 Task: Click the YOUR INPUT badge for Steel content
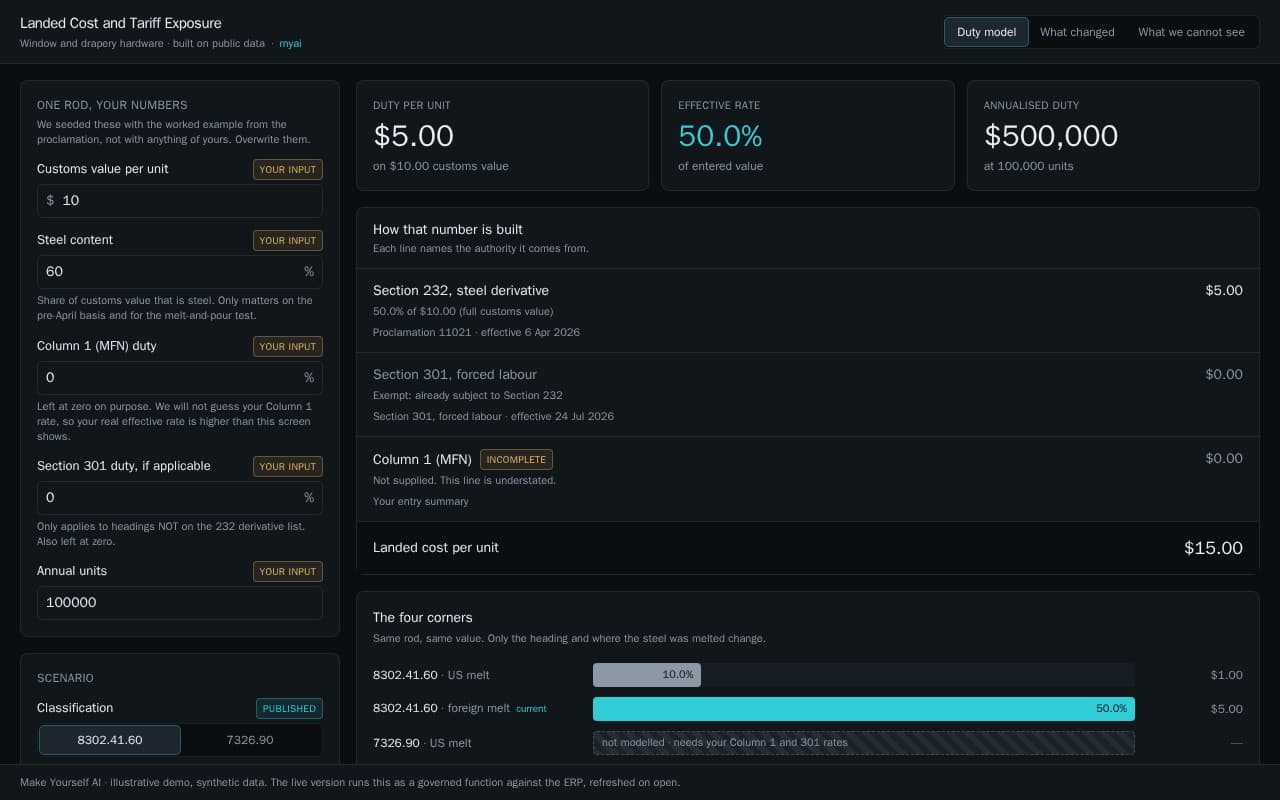pyautogui.click(x=288, y=240)
